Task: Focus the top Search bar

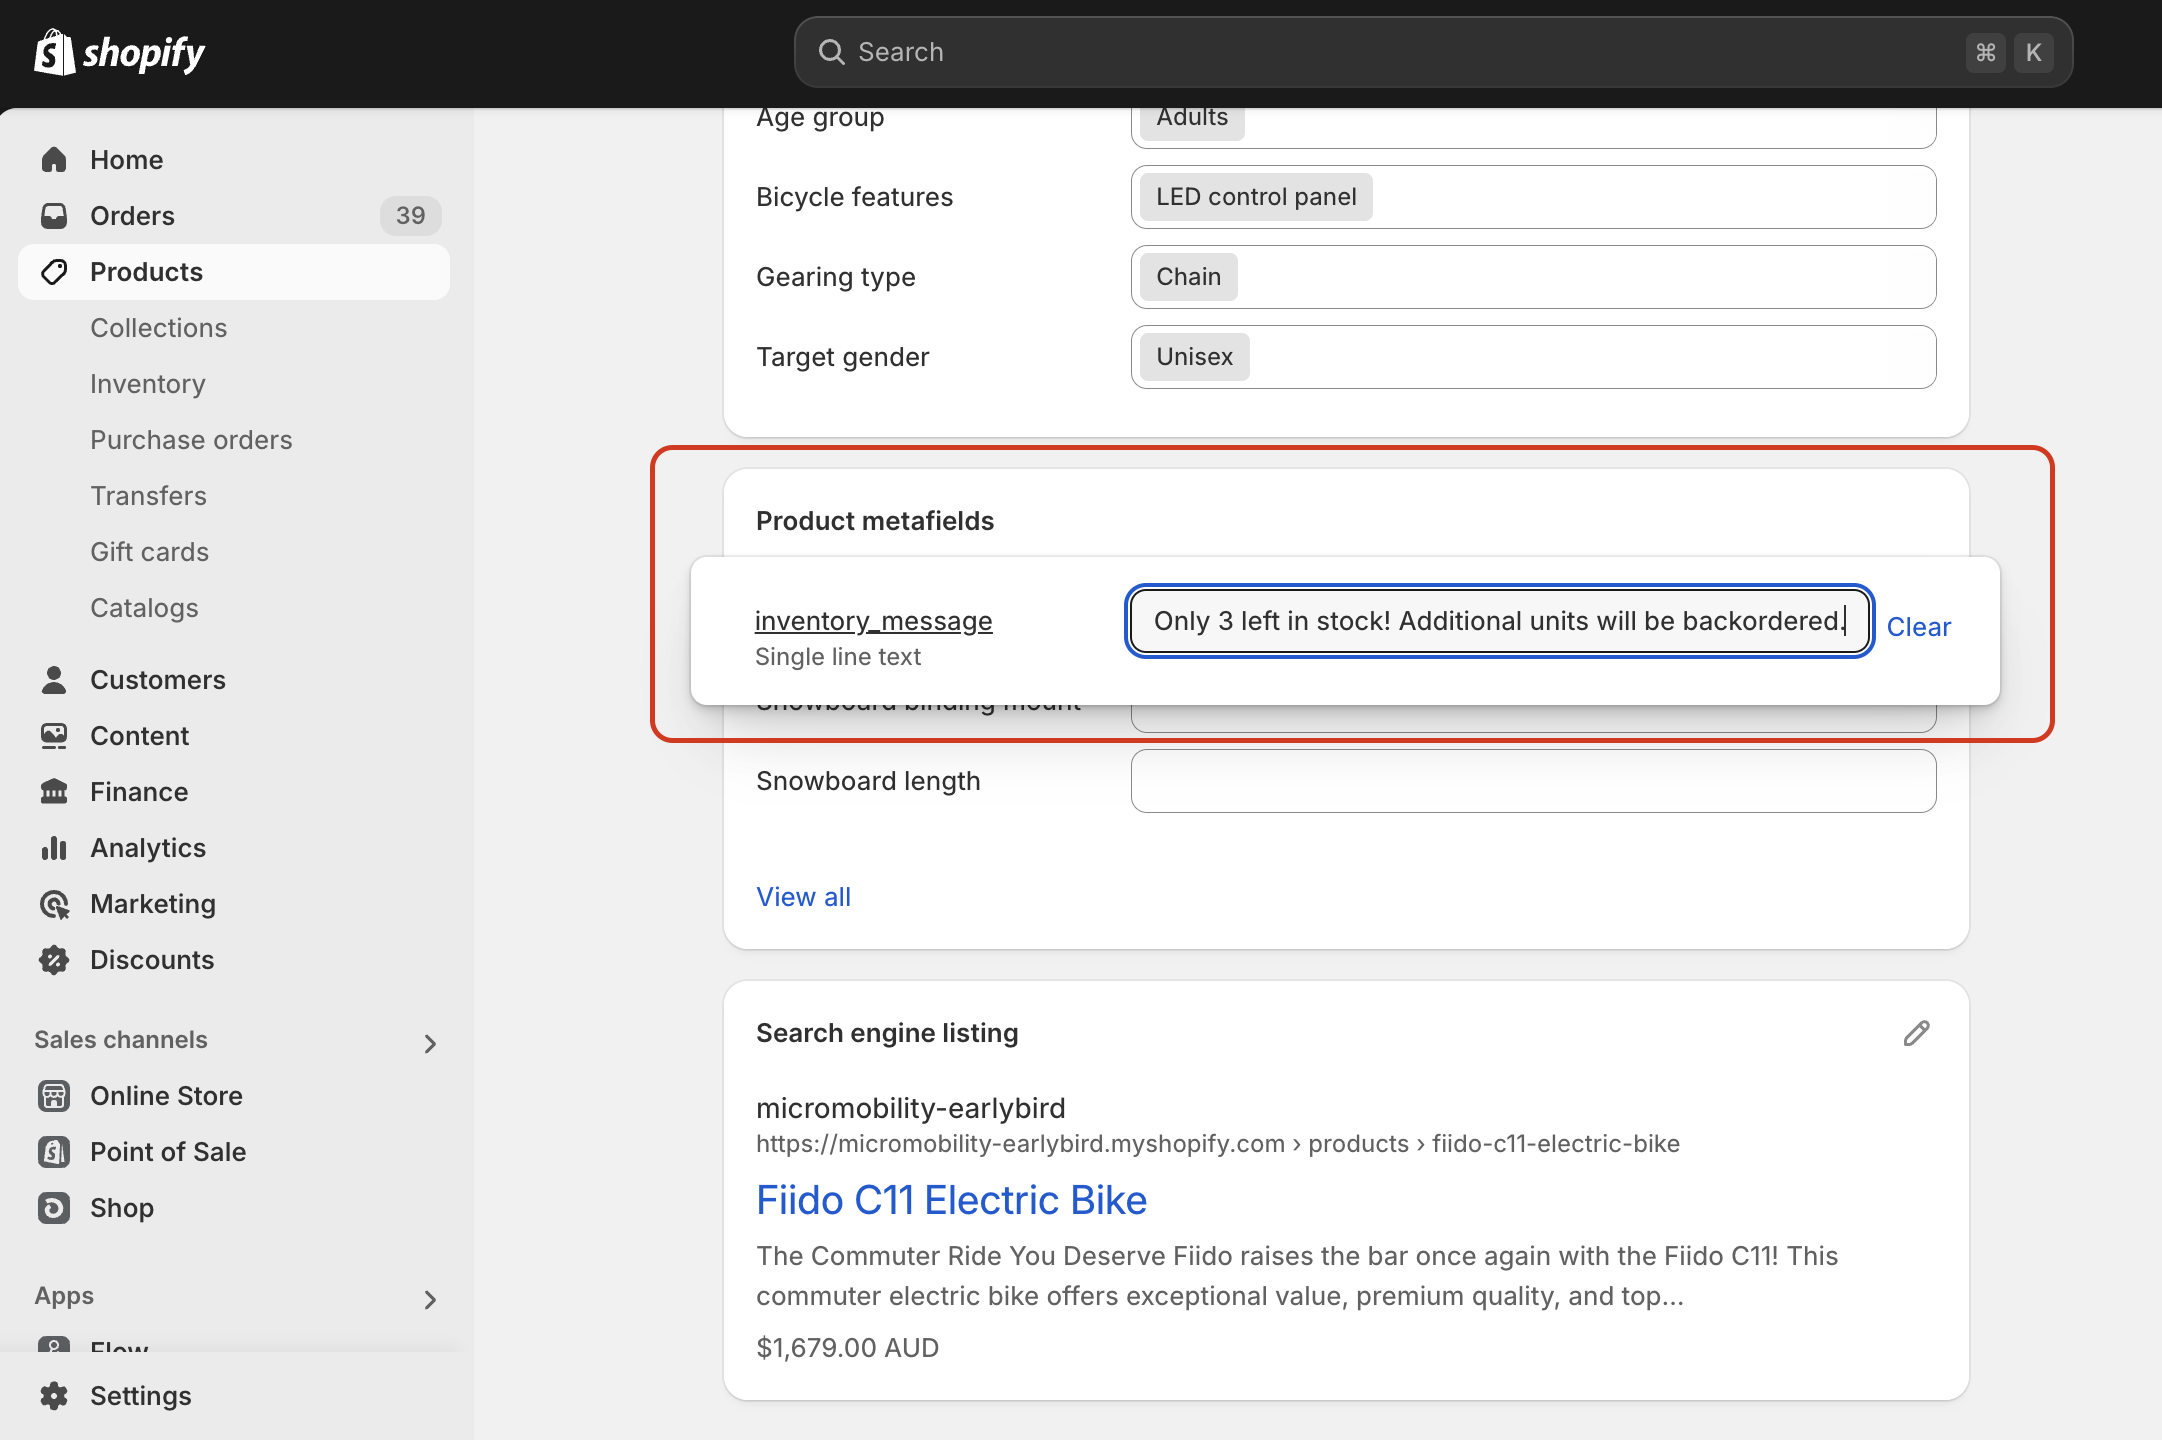Action: click(1433, 52)
